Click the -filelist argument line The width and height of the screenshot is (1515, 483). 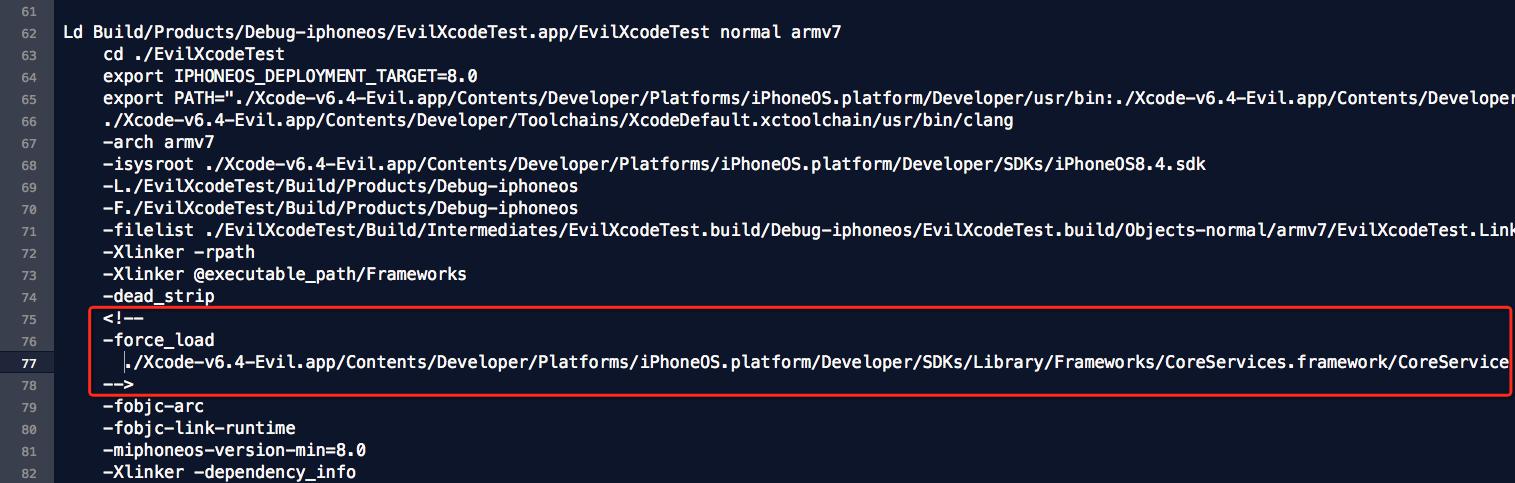coord(808,230)
